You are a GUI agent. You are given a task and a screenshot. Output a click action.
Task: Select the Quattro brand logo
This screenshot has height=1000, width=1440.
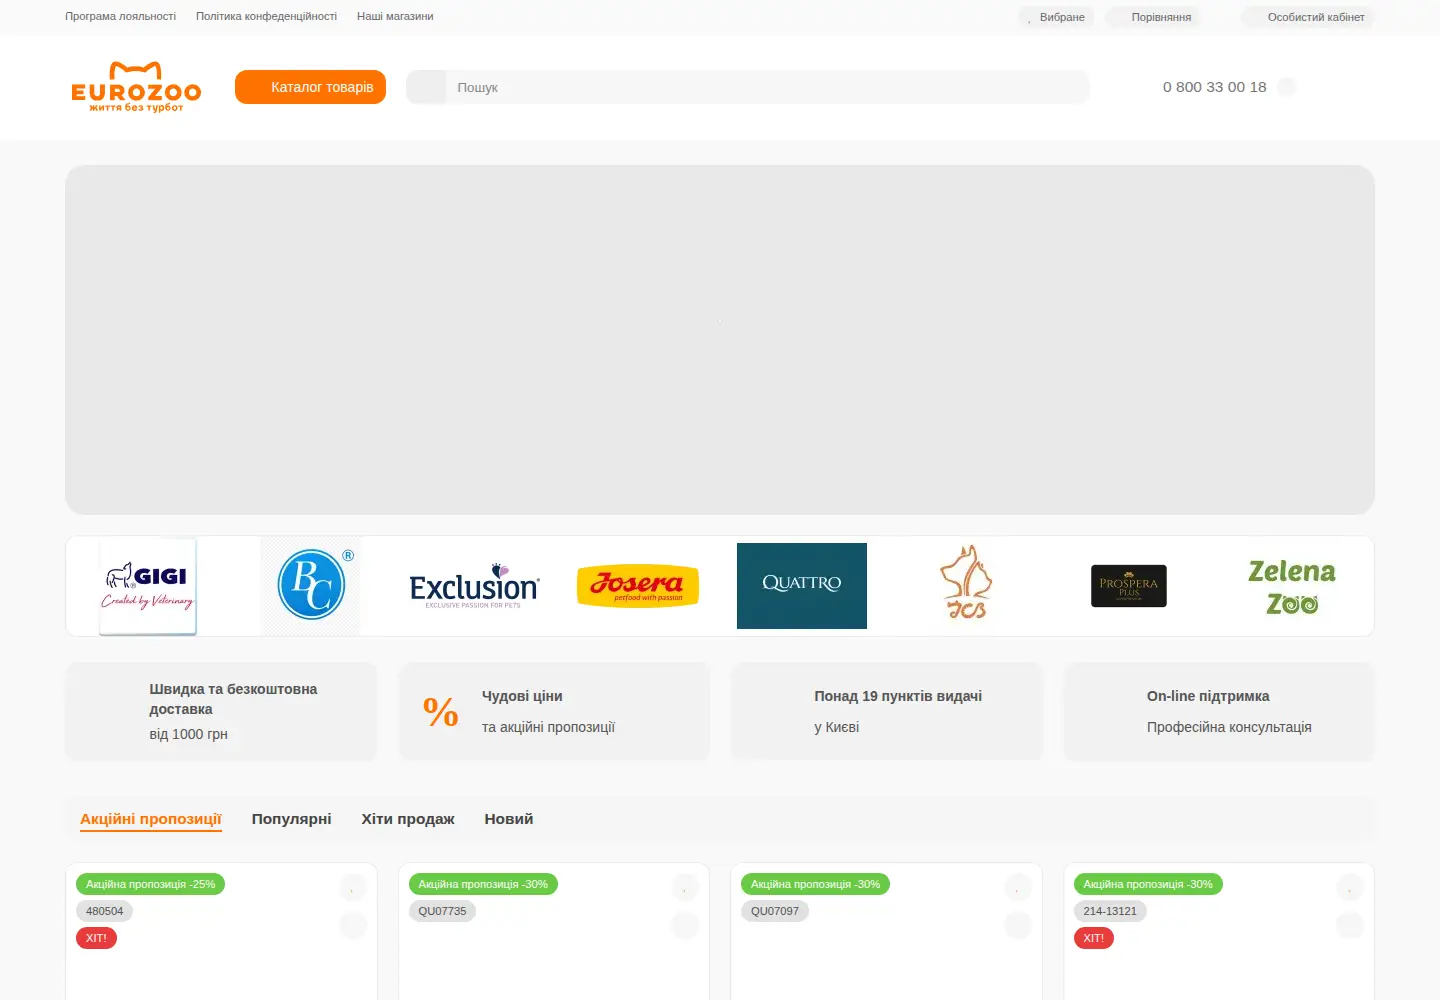tap(802, 586)
